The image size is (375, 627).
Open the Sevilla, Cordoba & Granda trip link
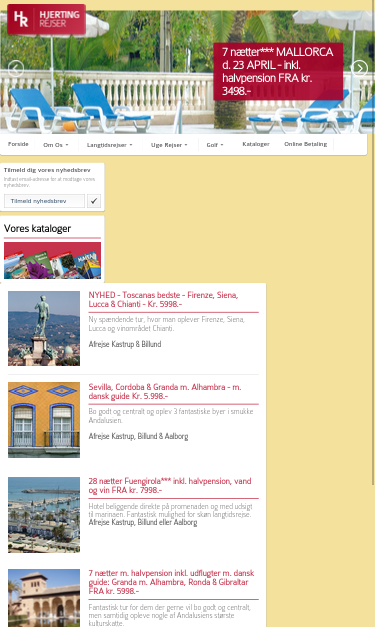pos(165,391)
